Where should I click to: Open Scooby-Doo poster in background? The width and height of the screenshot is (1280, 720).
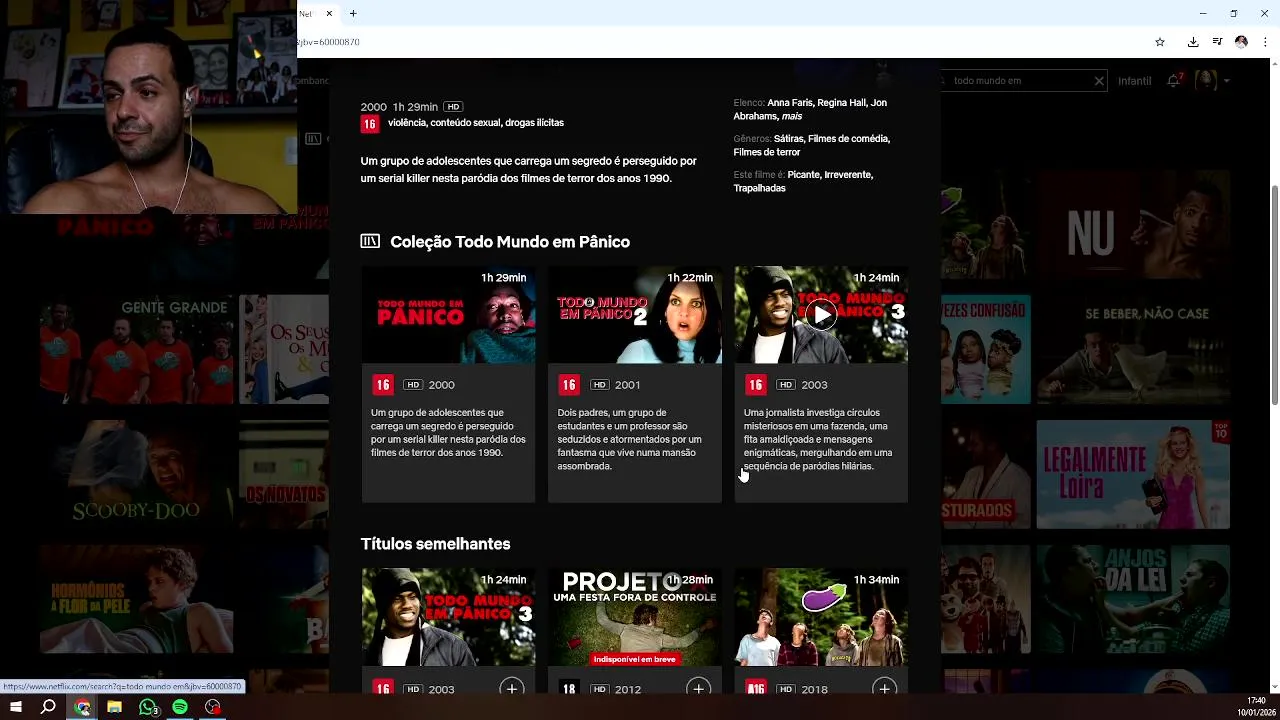pos(136,474)
